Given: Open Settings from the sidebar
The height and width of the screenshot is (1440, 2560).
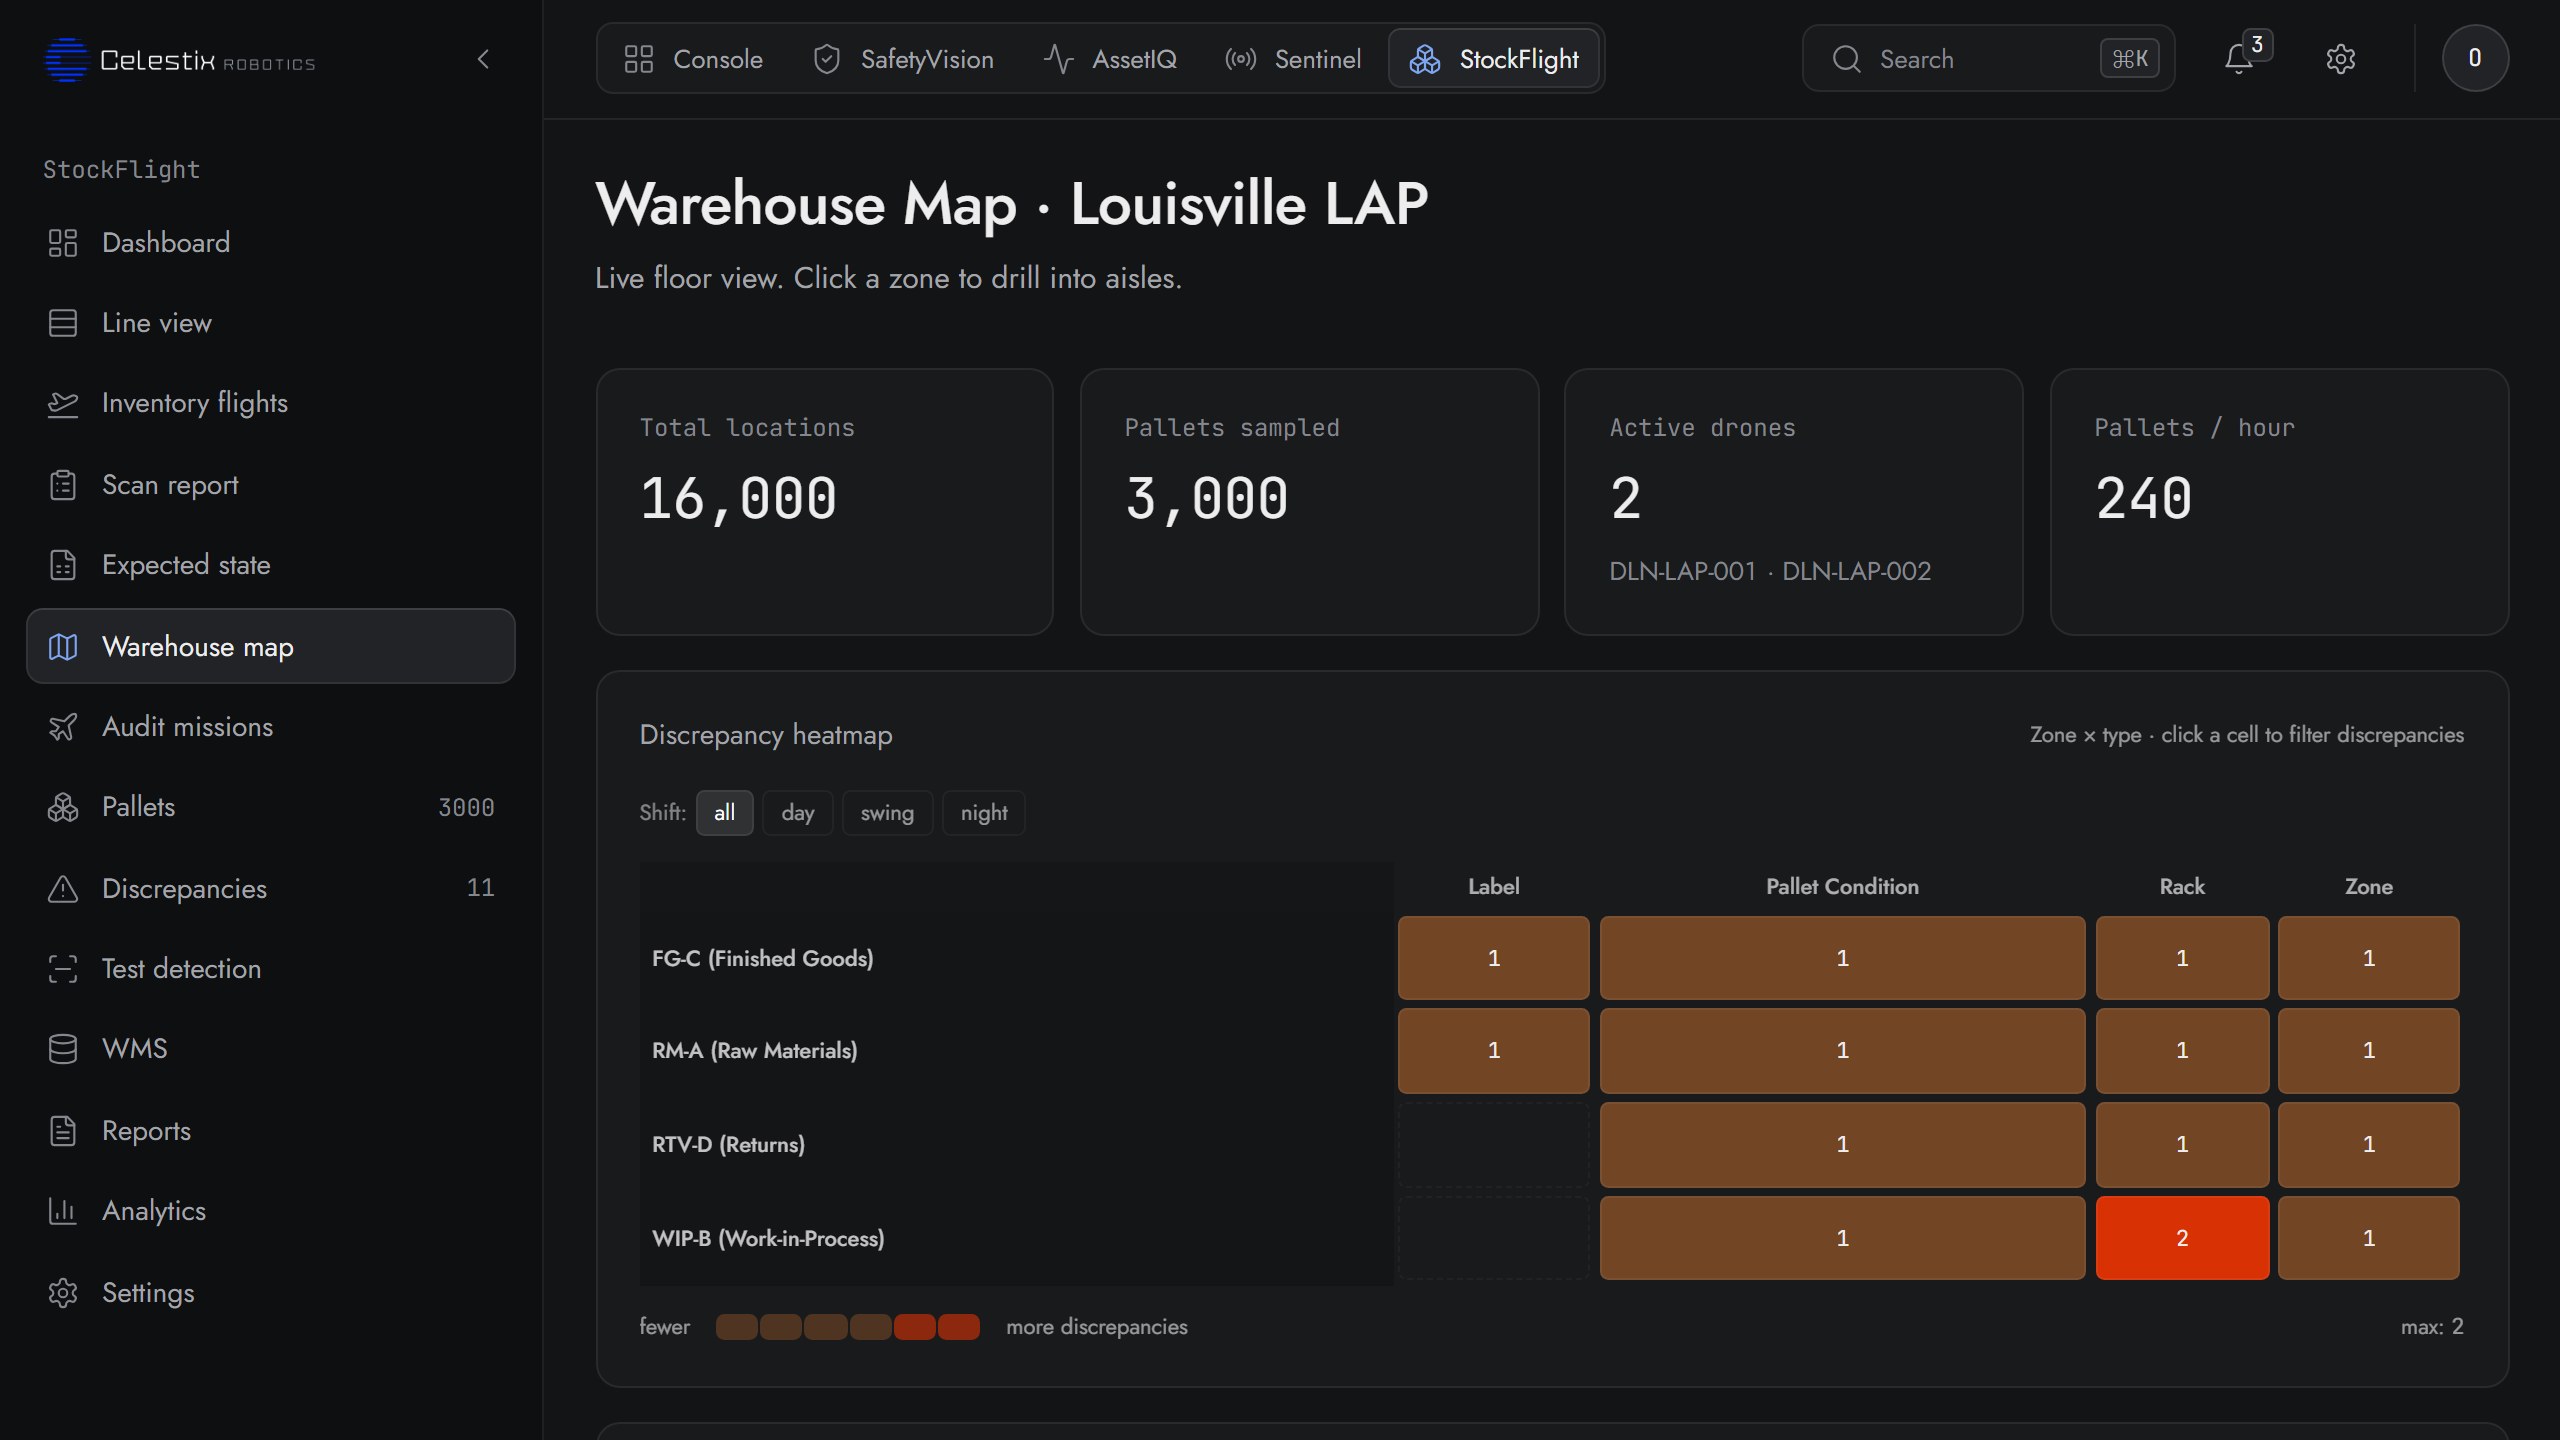Looking at the screenshot, I should [270, 1293].
